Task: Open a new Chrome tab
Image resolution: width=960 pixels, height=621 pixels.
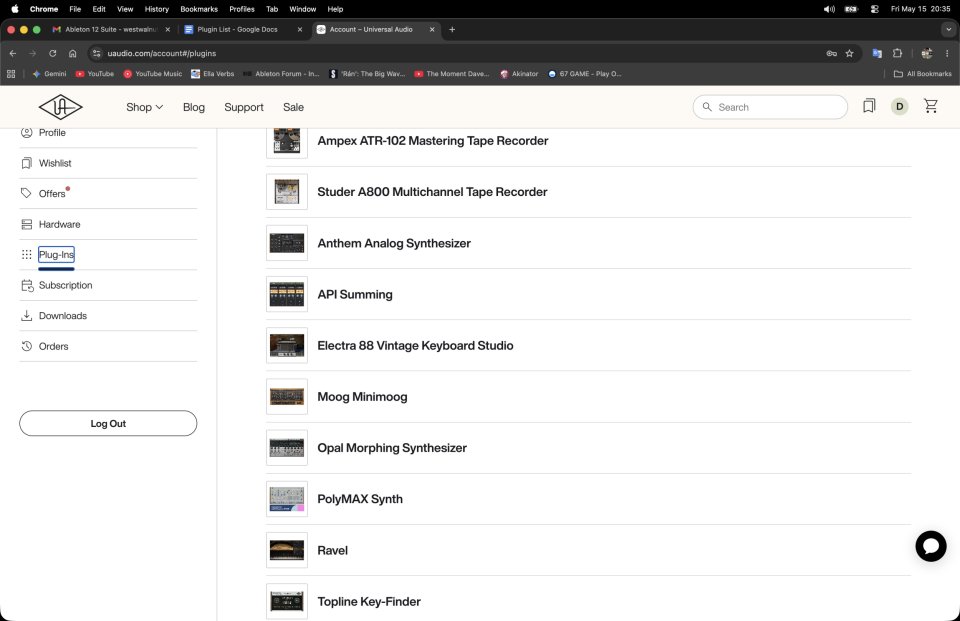Action: pos(452,29)
